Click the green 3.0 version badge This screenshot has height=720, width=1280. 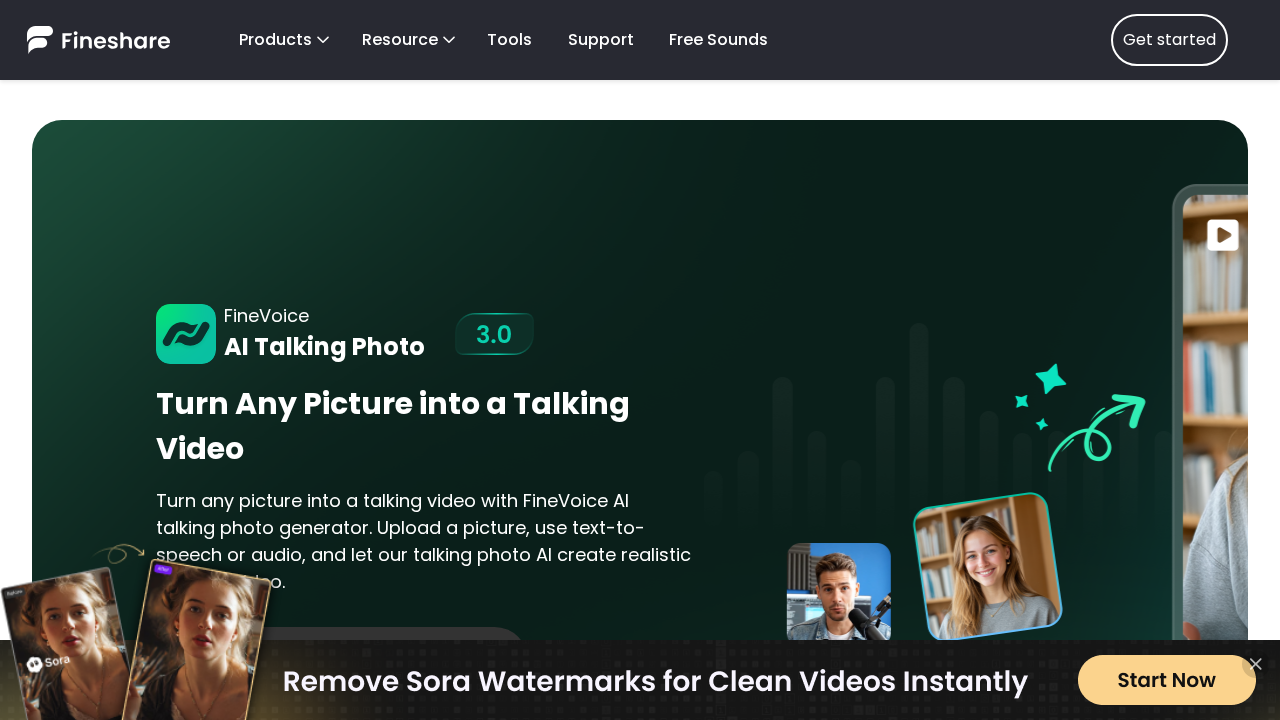pyautogui.click(x=494, y=334)
